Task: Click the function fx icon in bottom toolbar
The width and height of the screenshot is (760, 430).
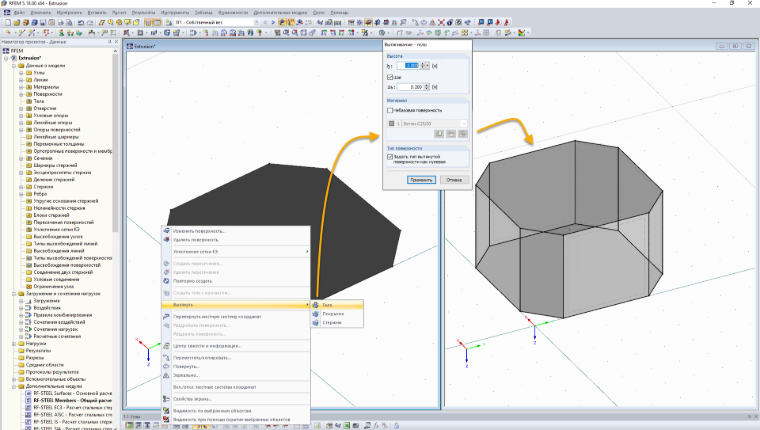Action: pyautogui.click(x=376, y=426)
